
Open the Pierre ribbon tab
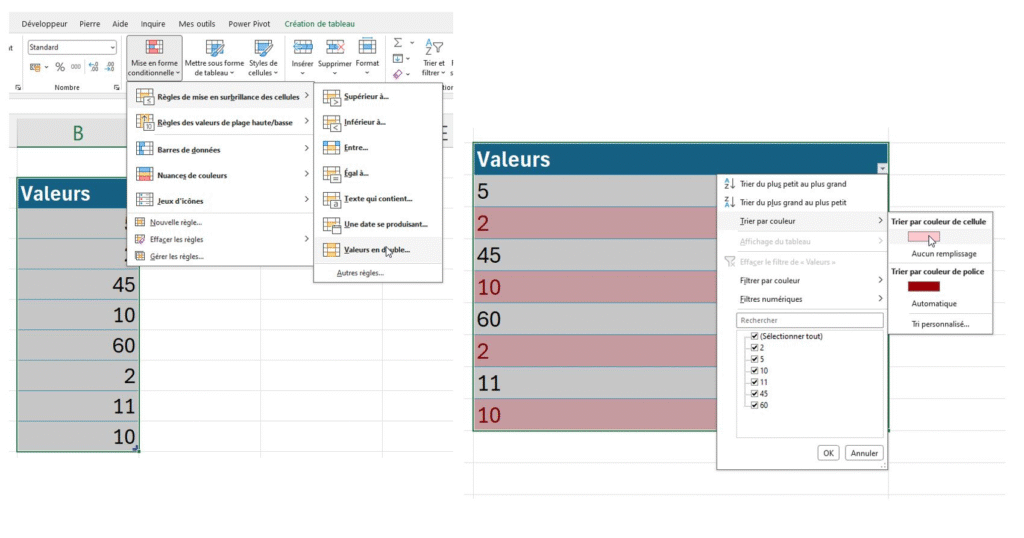pos(89,24)
